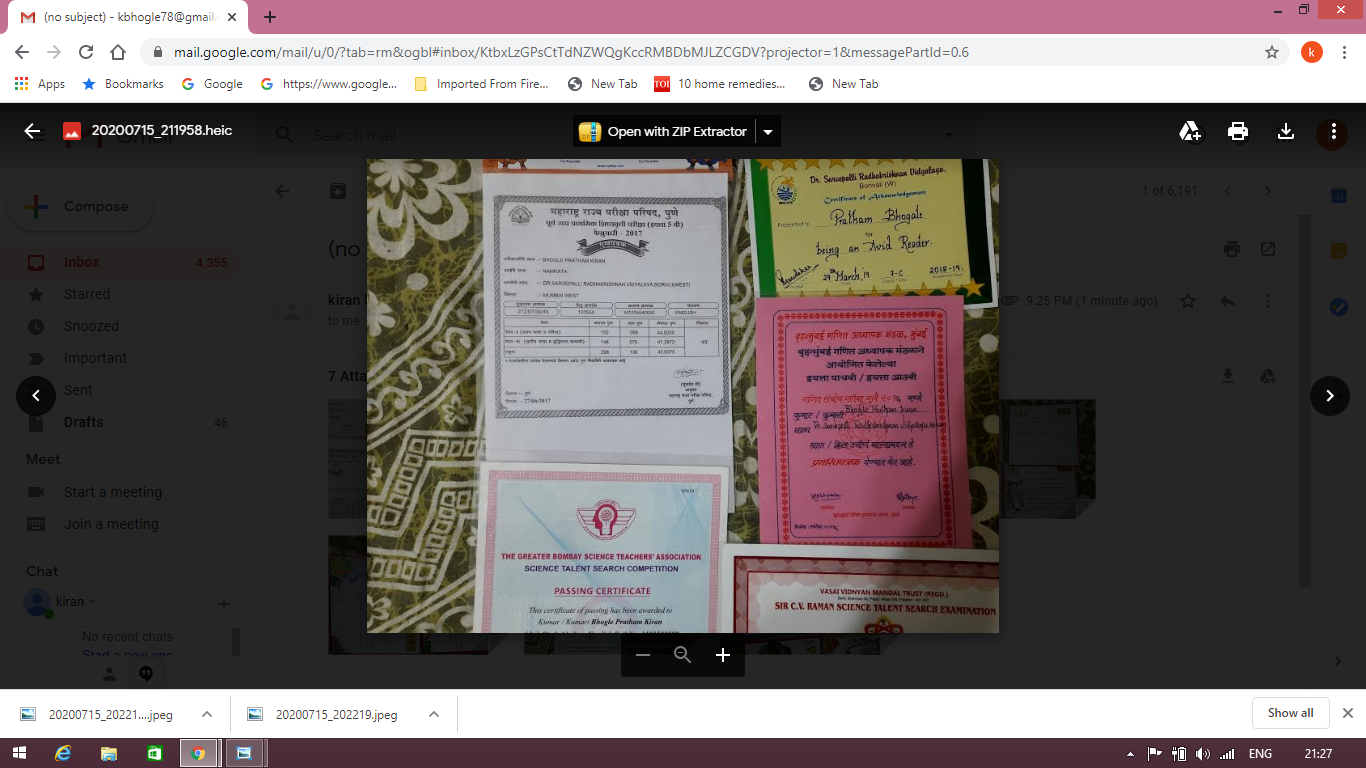The image size is (1366, 768).
Task: Open Apps bookmark shortcut
Action: pos(40,84)
